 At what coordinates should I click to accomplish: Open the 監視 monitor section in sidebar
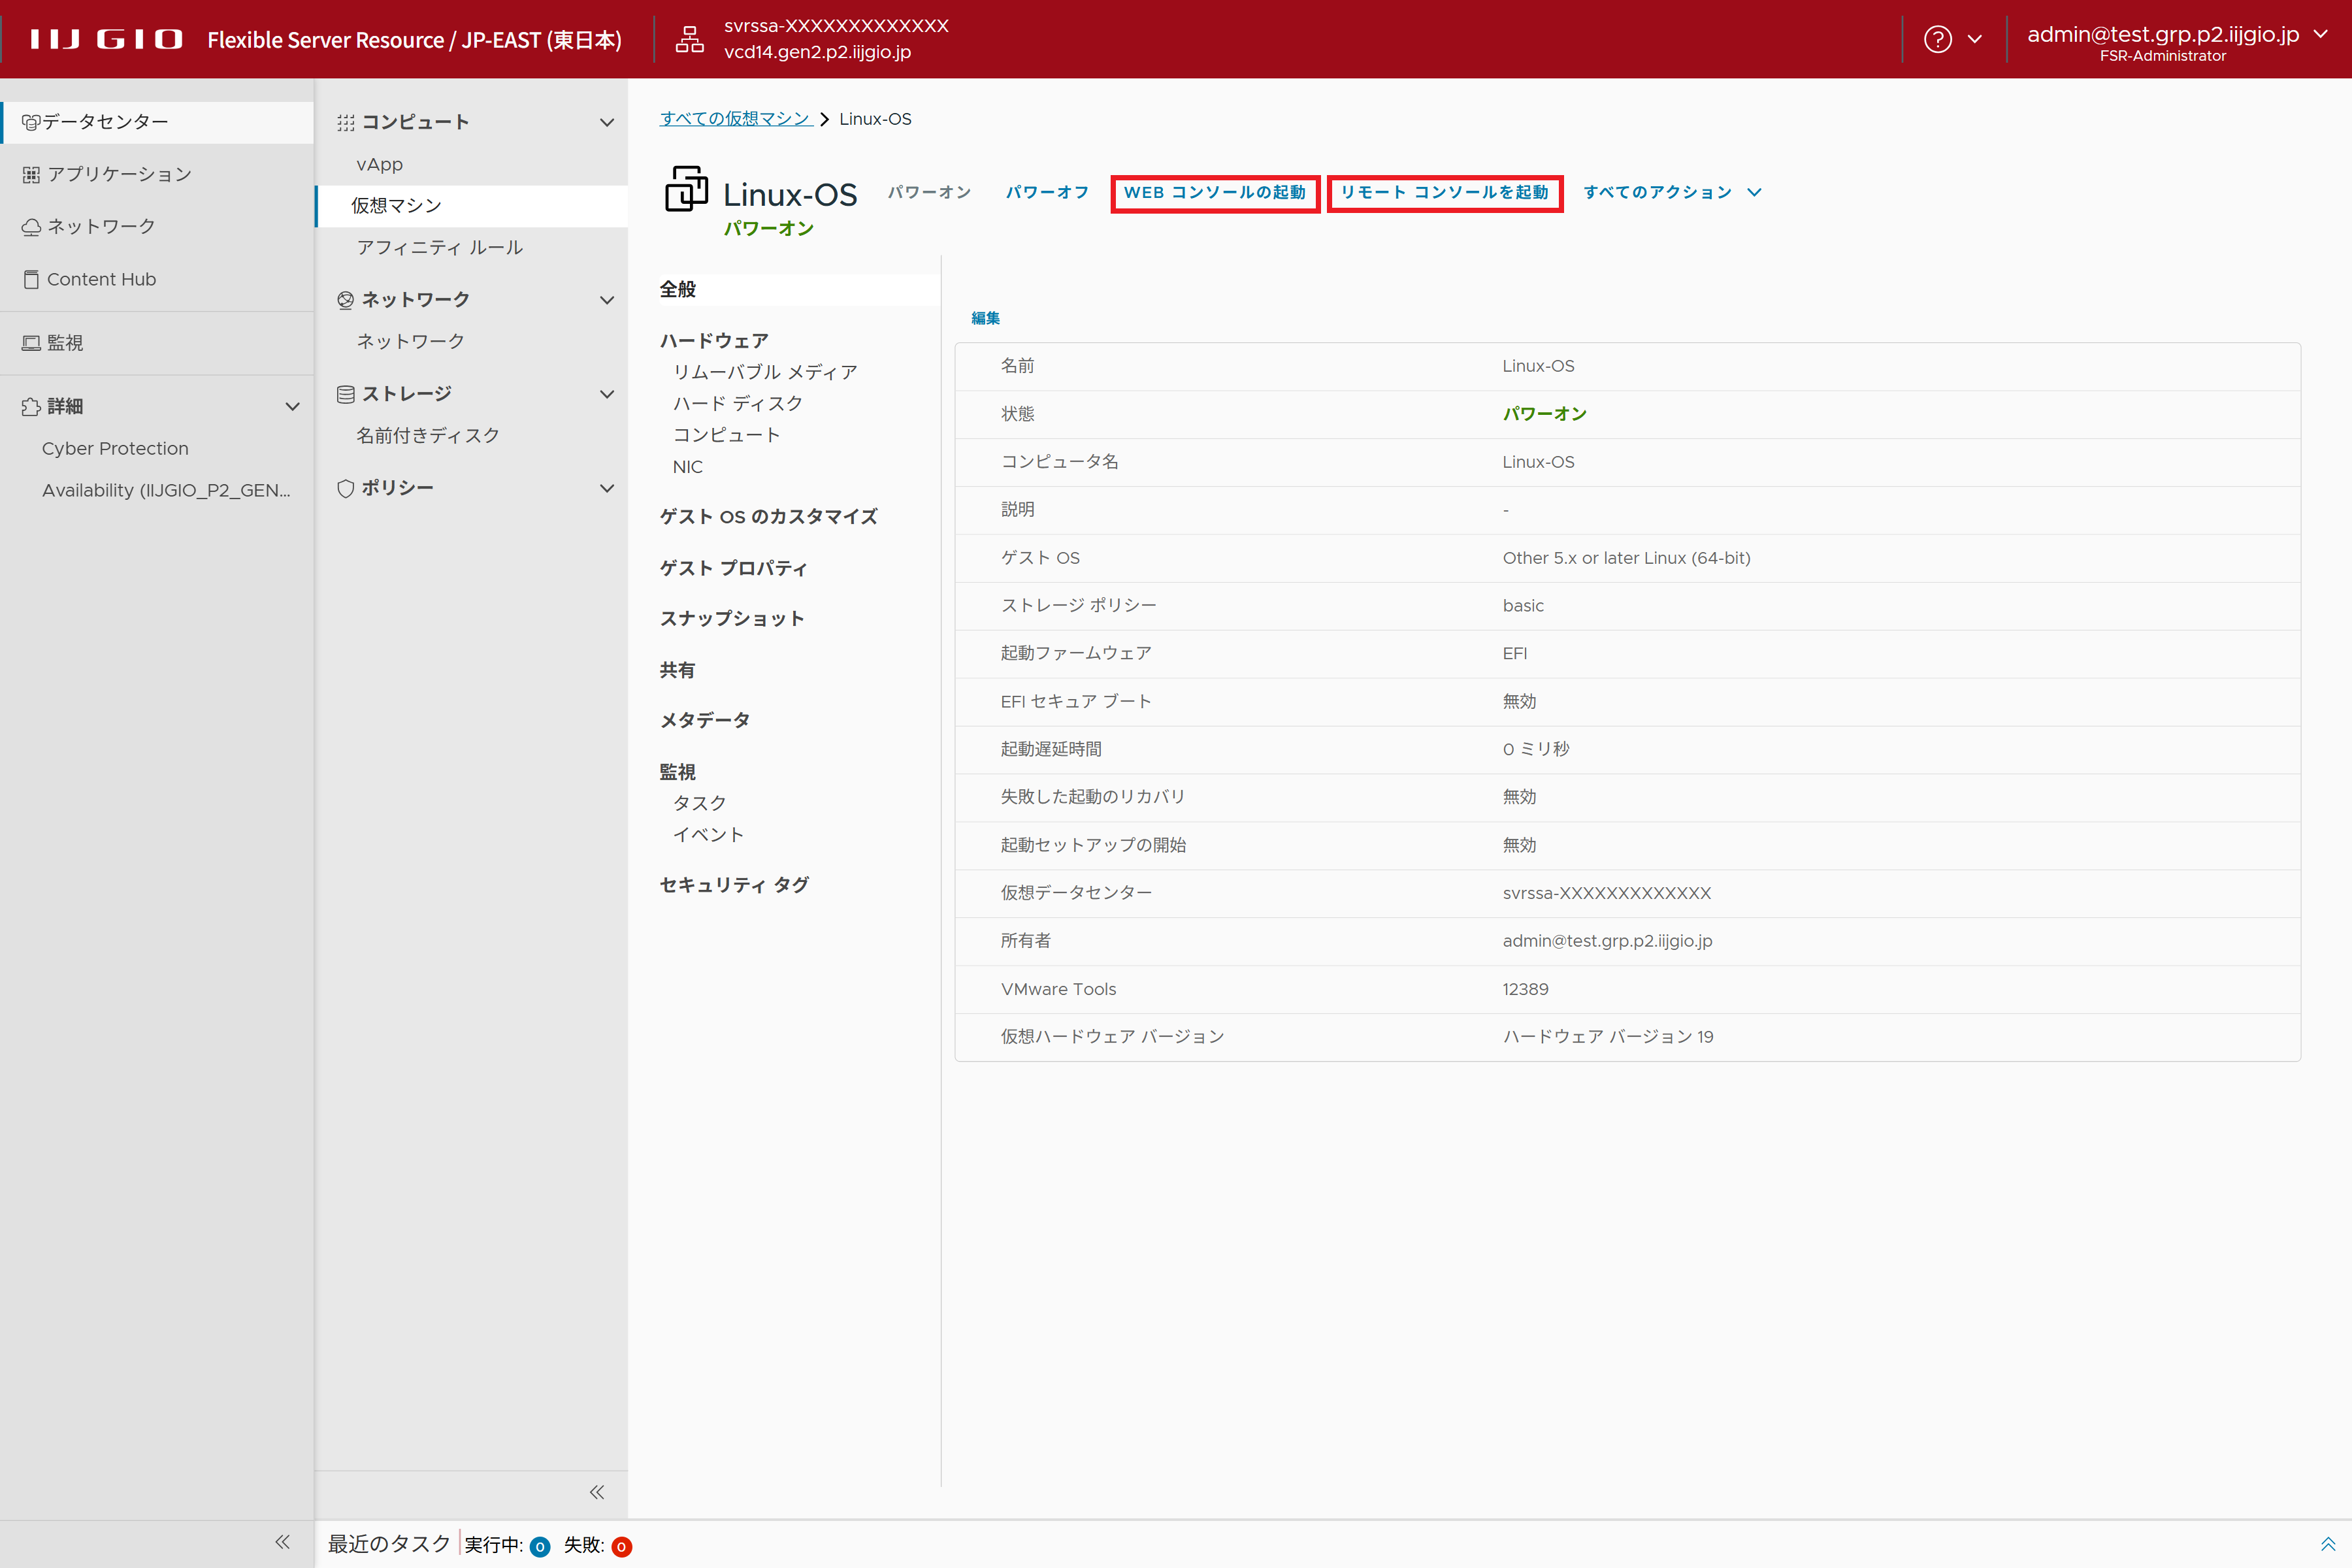point(65,343)
